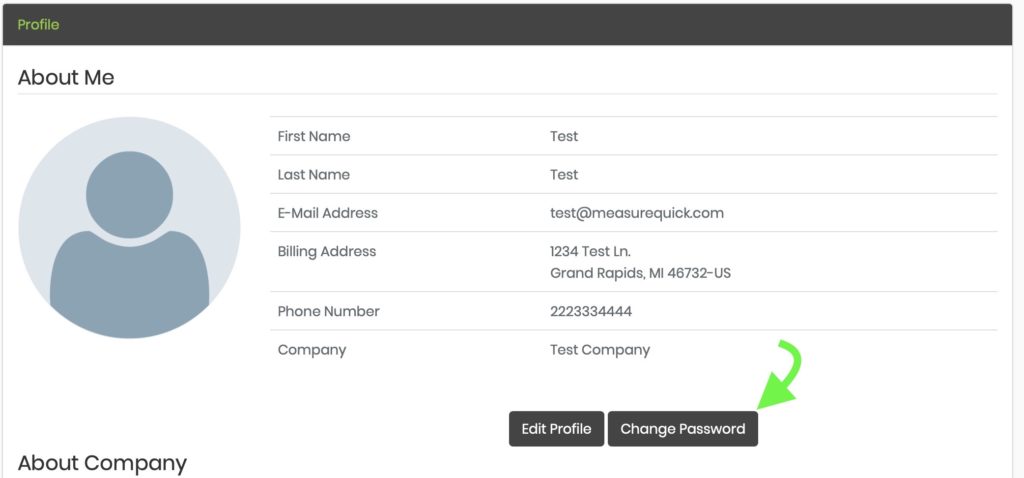Click the billing address 1234 Test Ln.
The height and width of the screenshot is (478, 1024).
pyautogui.click(x=590, y=251)
